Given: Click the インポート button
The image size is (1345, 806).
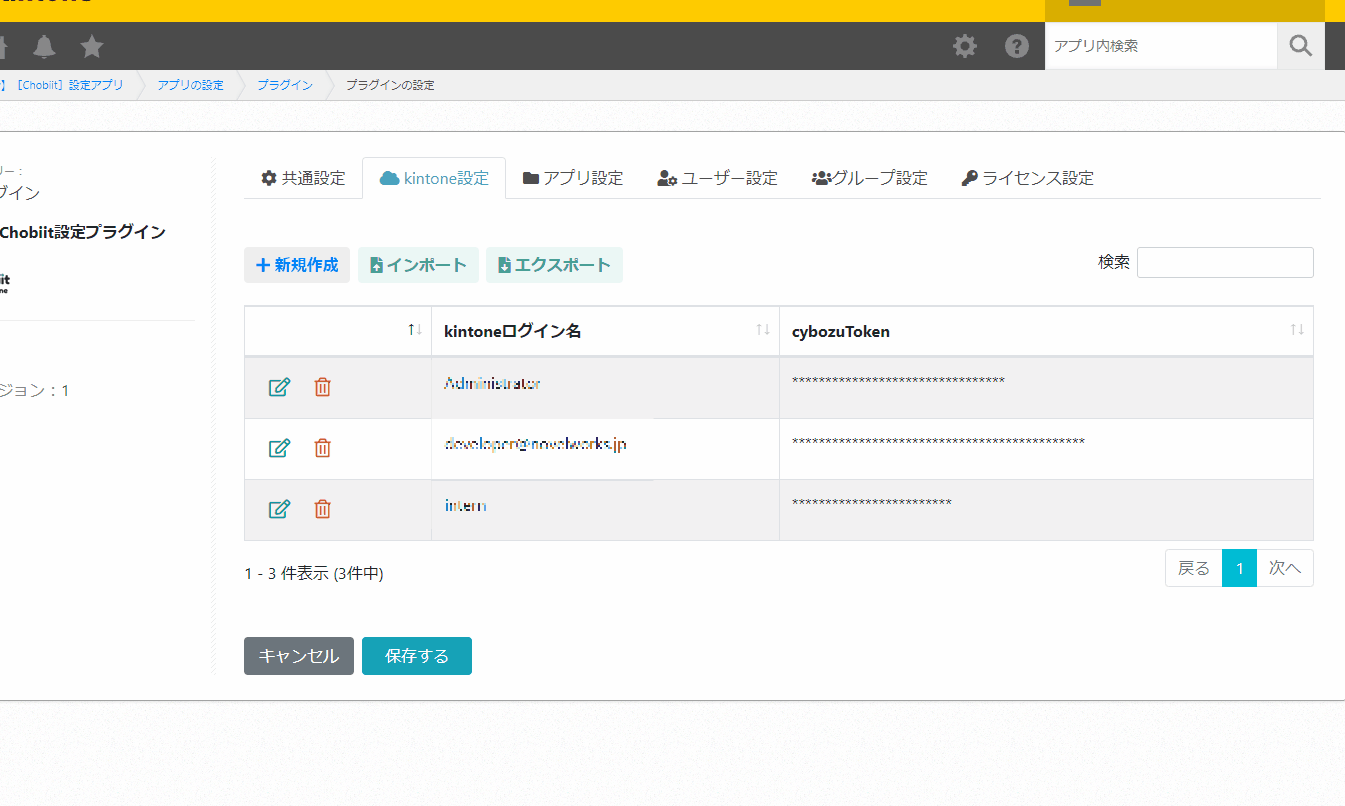Looking at the screenshot, I should click(418, 265).
